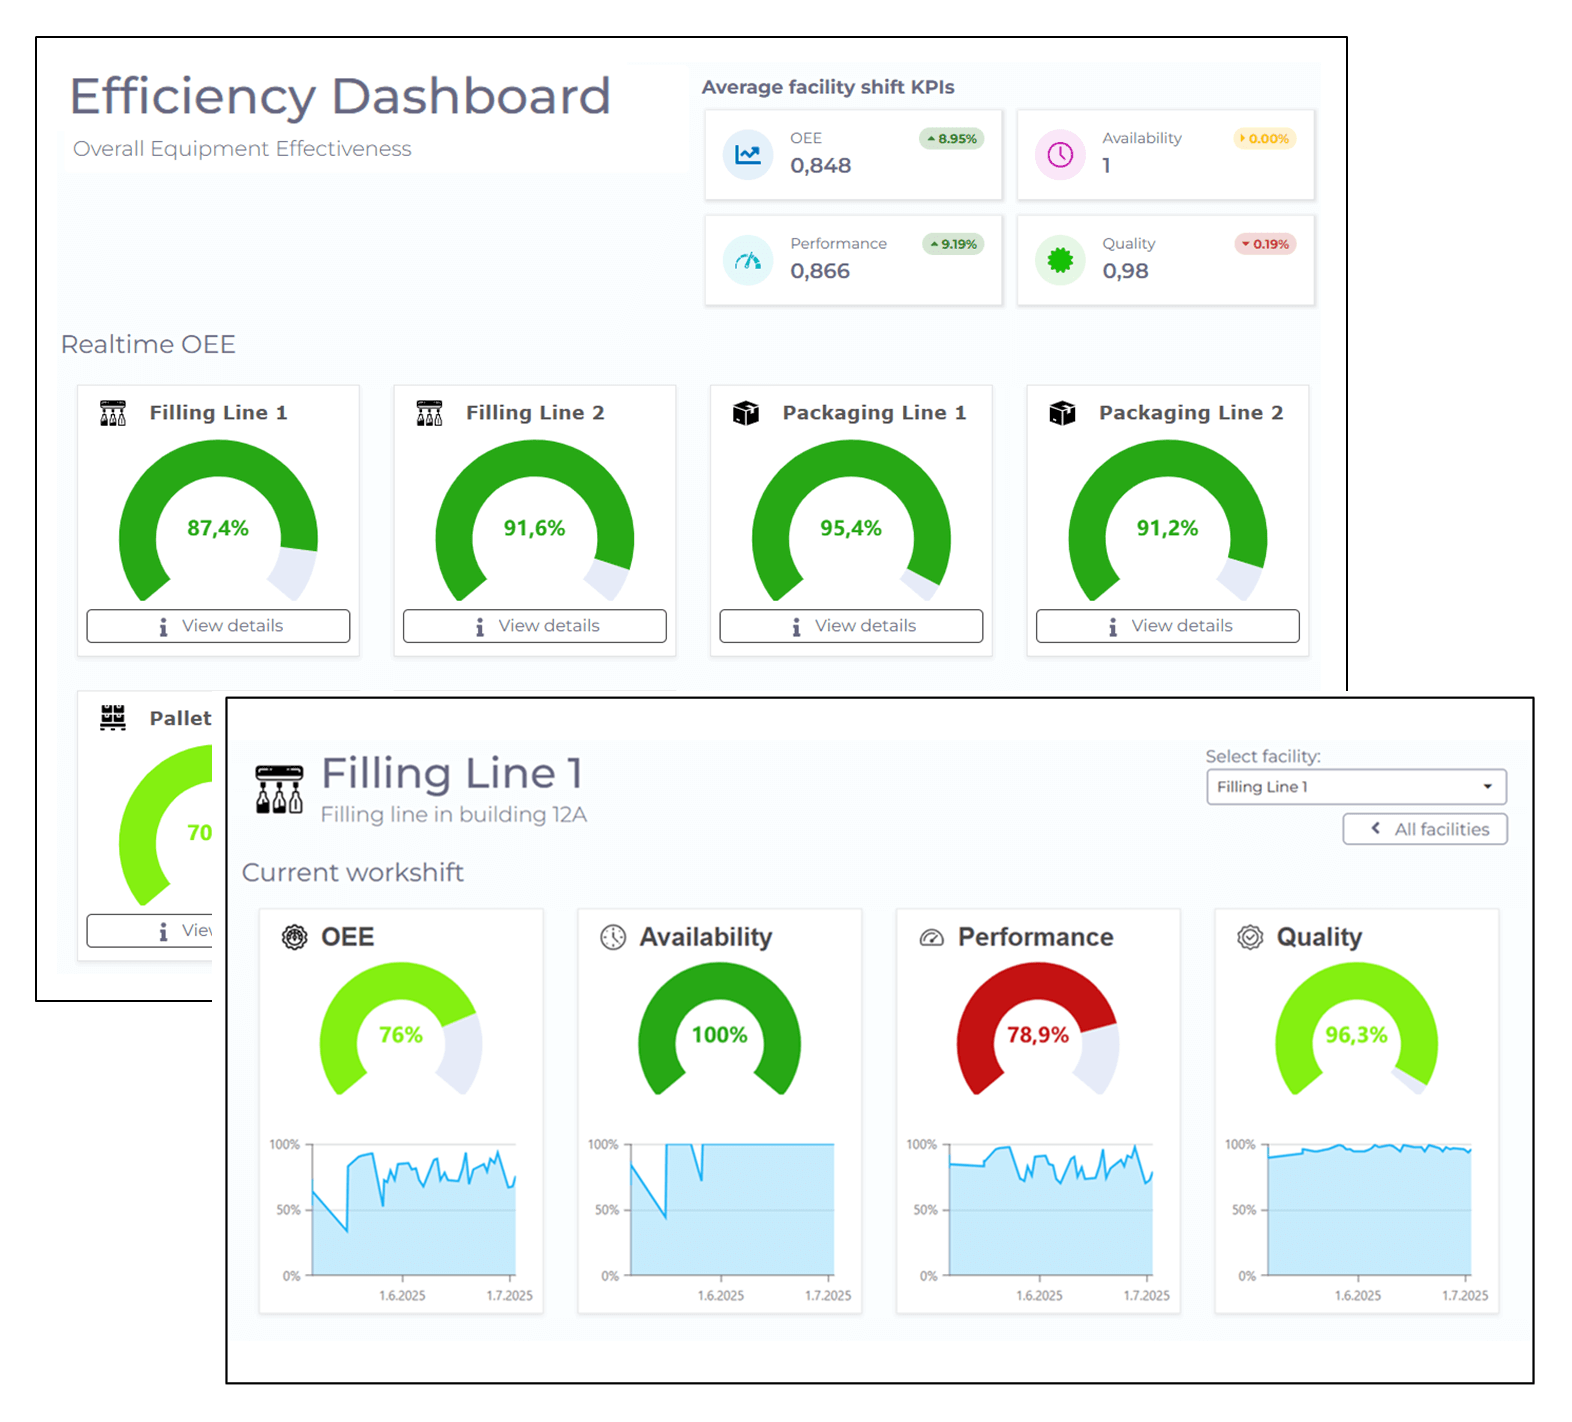Click the Filling Line 2 bottles icon
This screenshot has width=1572, height=1422.
[x=429, y=413]
